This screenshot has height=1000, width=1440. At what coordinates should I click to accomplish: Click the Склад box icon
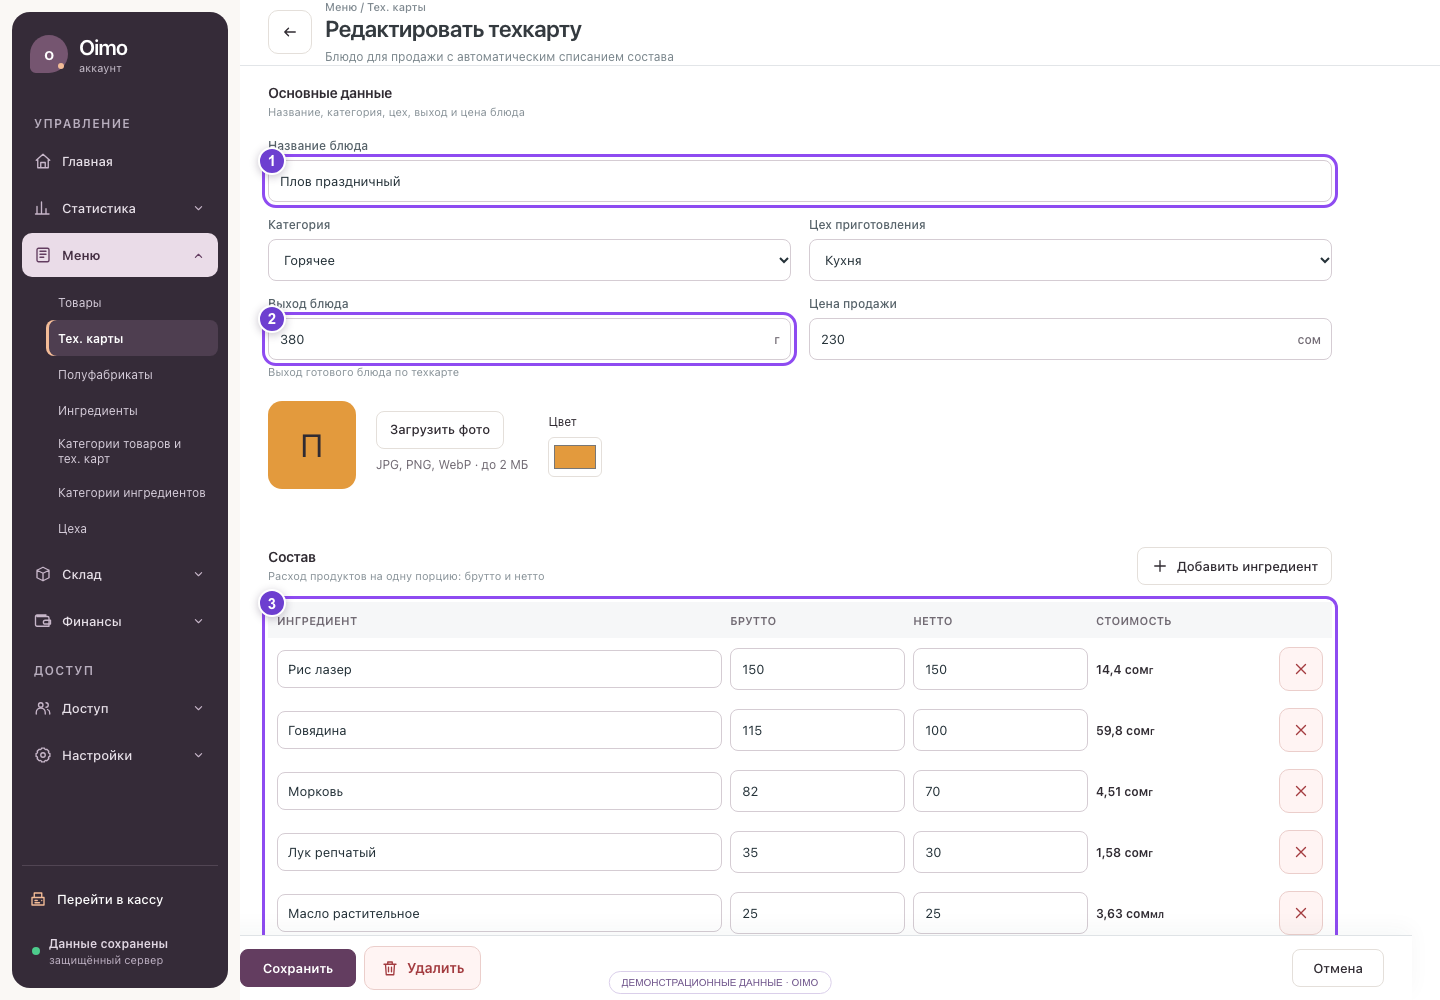click(43, 574)
